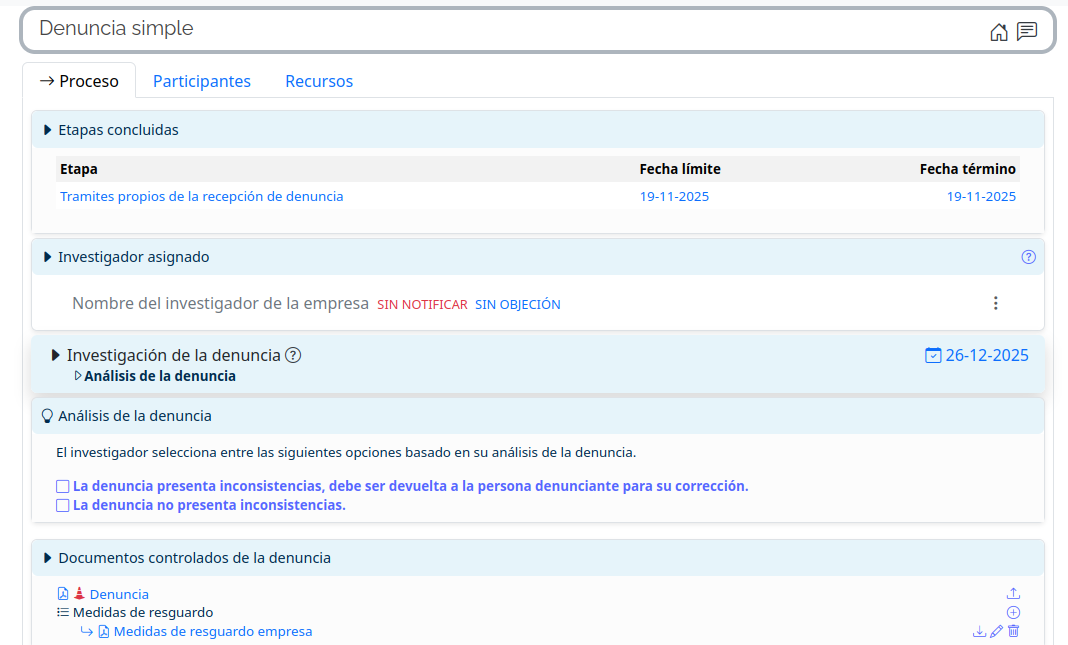Collapse the Etapas concluidas section
The image size is (1068, 645).
pyautogui.click(x=48, y=130)
